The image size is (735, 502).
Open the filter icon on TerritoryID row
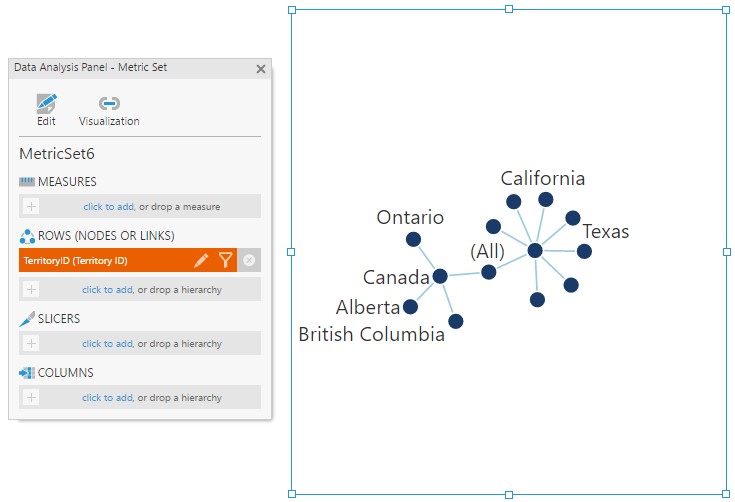pos(225,260)
